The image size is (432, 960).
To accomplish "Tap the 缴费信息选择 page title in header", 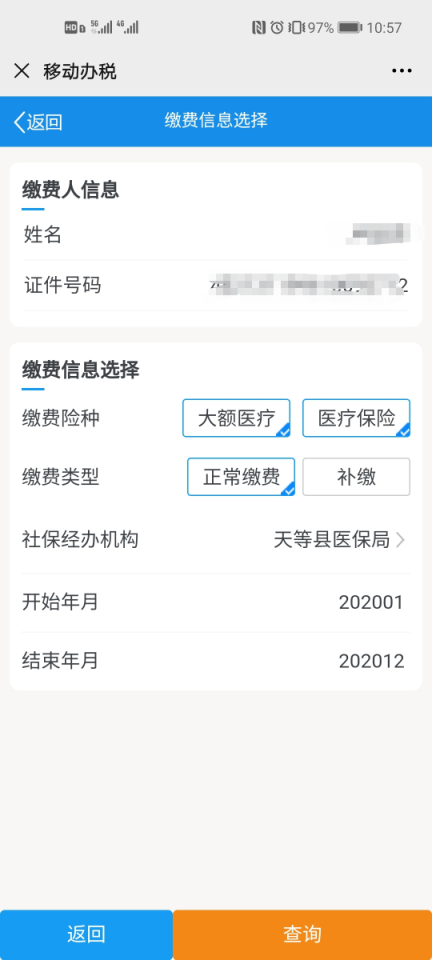I will (x=216, y=121).
